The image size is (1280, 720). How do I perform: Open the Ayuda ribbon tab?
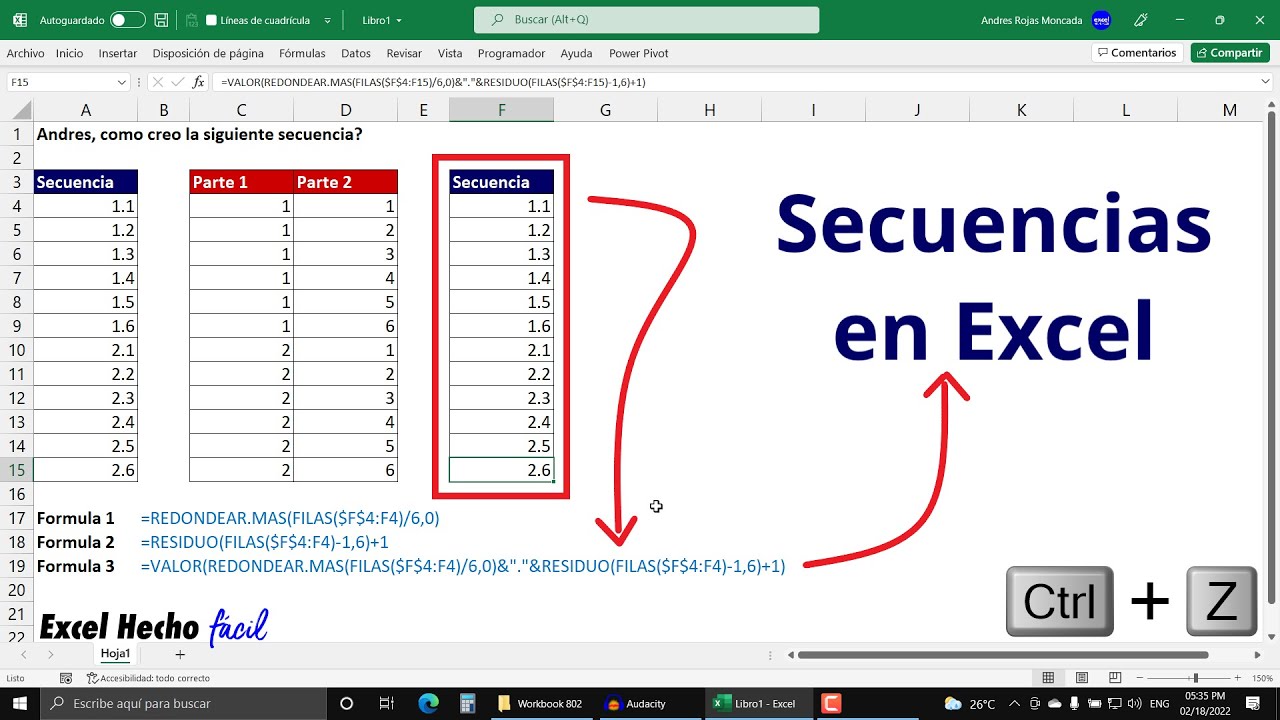coord(577,53)
